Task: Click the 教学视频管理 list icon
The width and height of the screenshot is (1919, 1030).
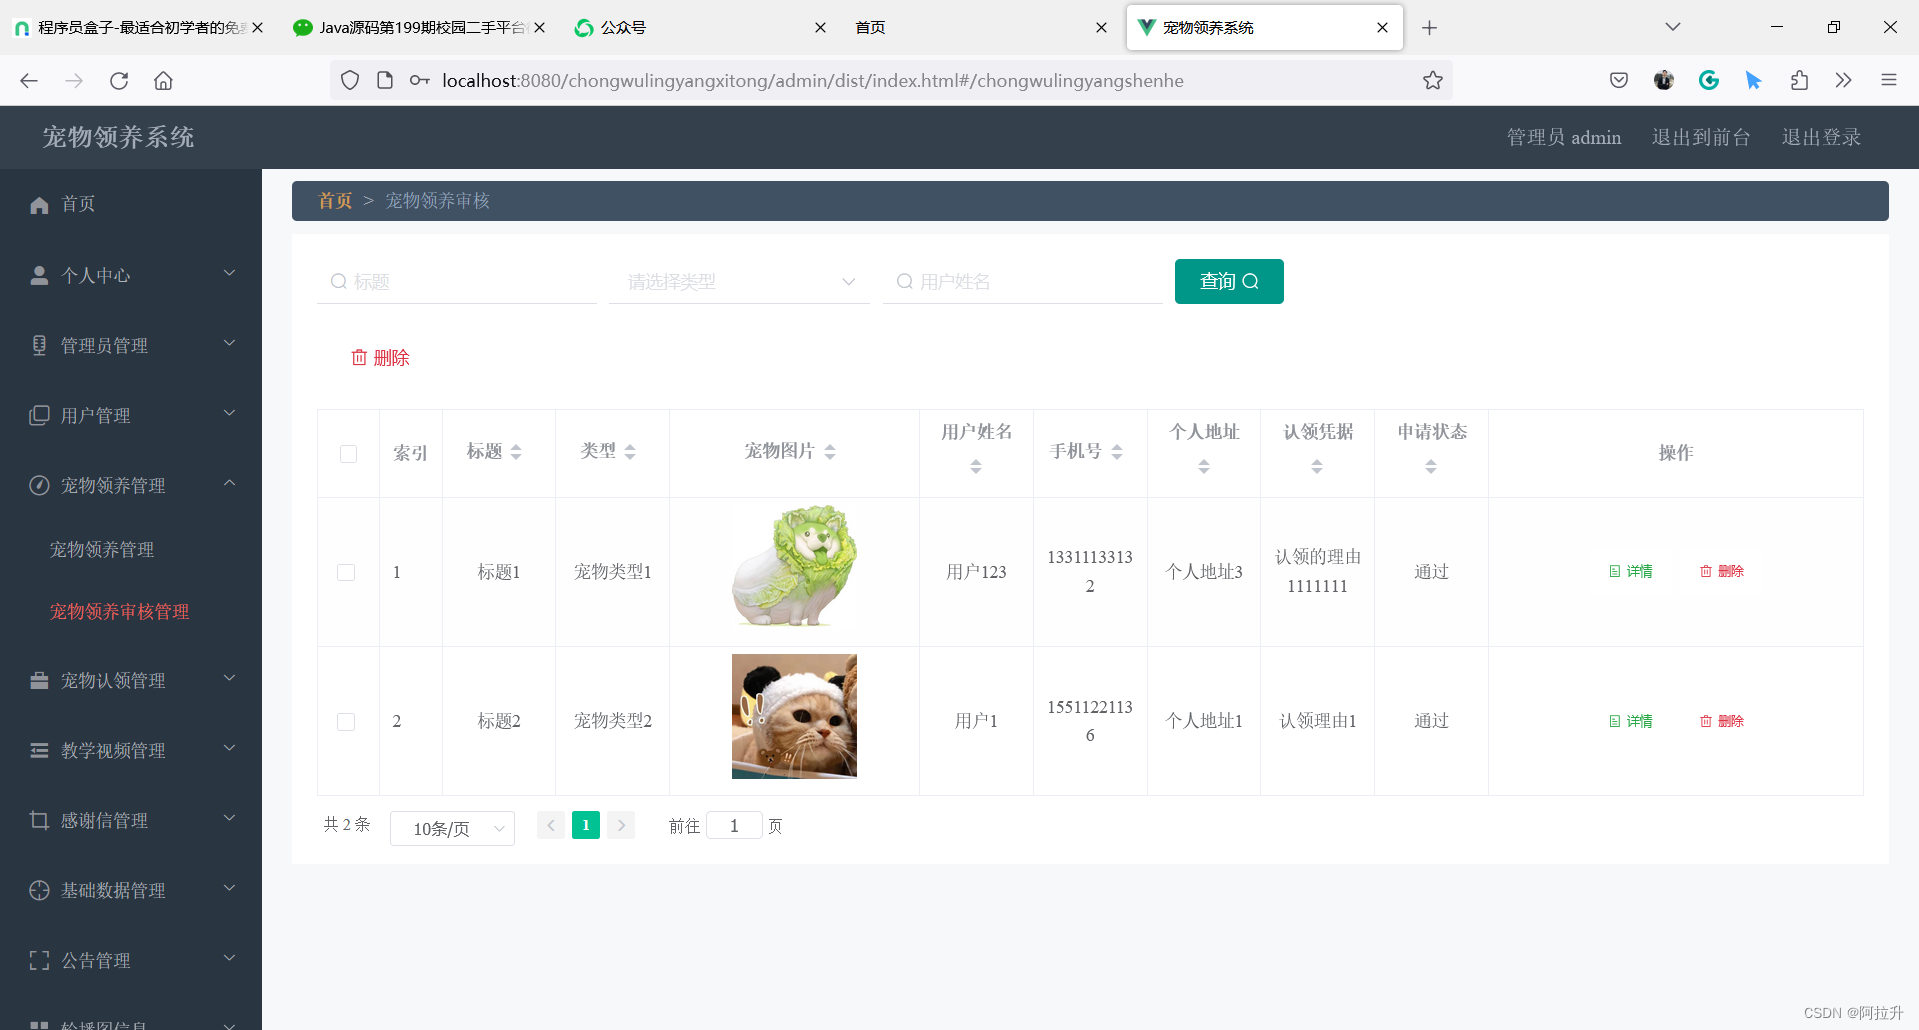Action: click(39, 750)
